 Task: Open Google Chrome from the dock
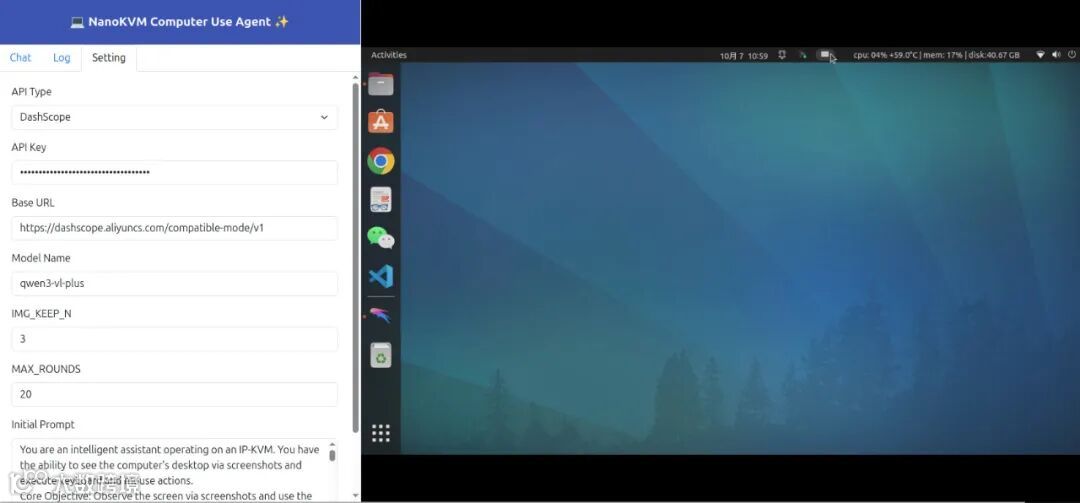point(381,161)
